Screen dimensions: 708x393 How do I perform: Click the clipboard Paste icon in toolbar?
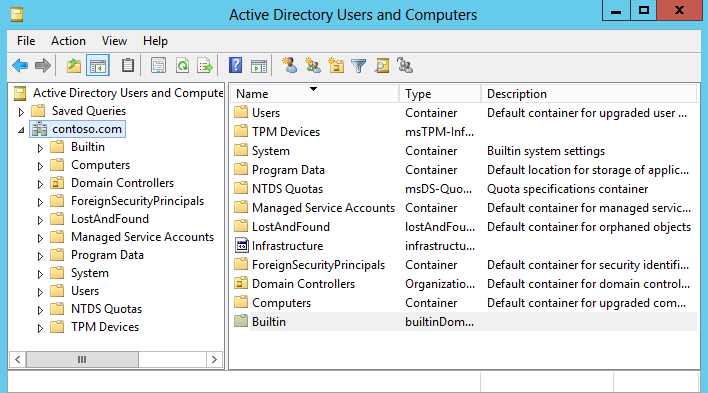[128, 66]
